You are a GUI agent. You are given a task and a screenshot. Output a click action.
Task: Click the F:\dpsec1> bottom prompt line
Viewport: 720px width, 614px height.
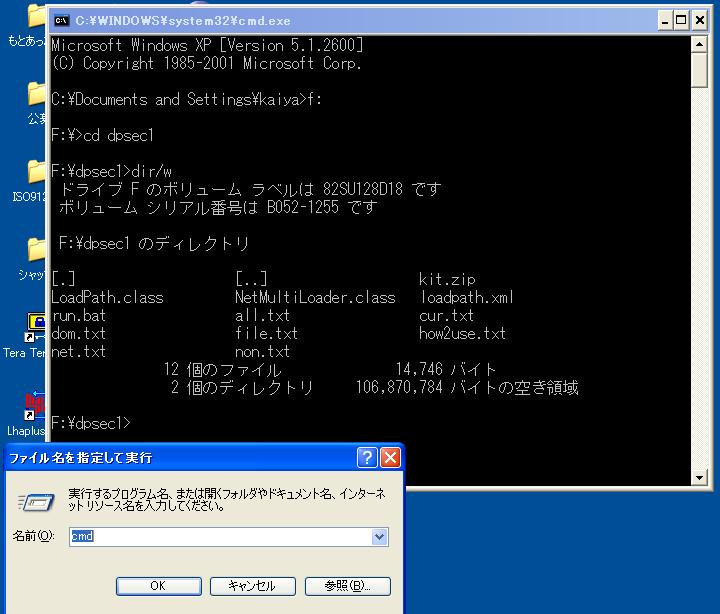tap(91, 423)
